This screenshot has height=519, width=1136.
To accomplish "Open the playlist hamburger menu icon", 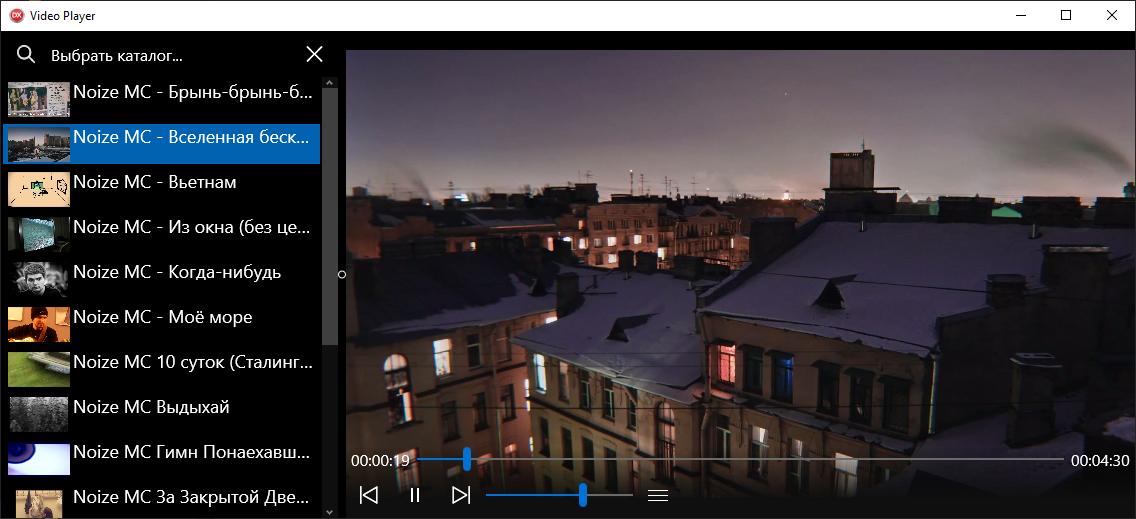I will click(657, 496).
